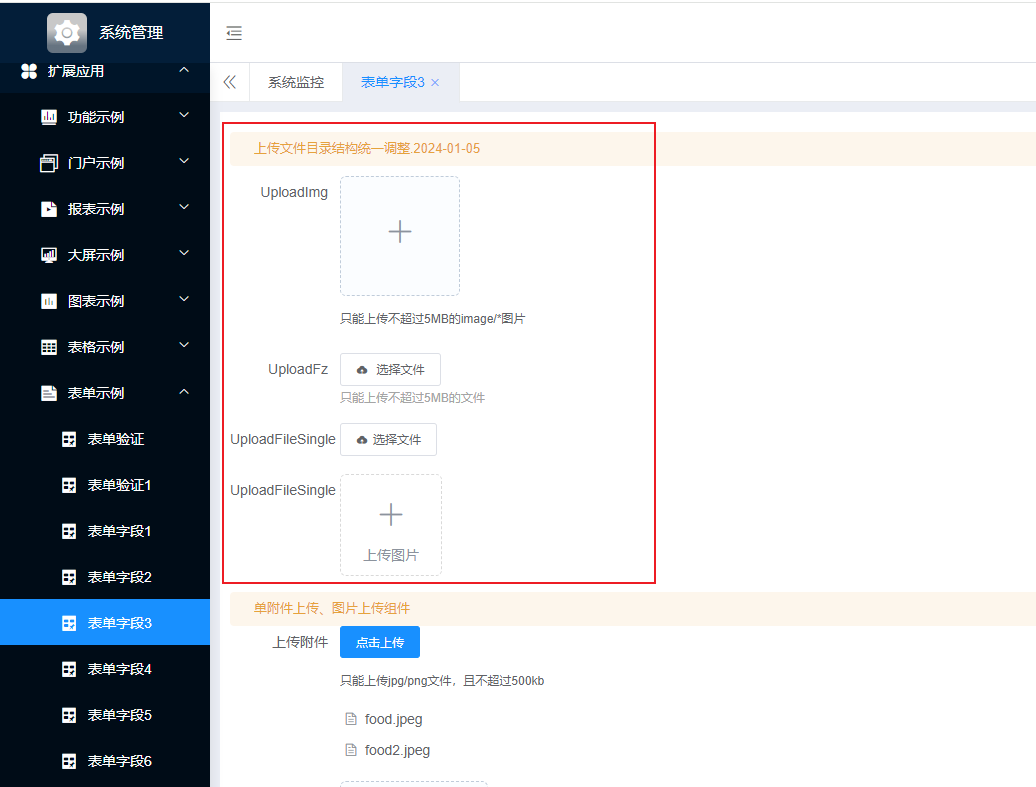
Task: Select the 功能示例 bar-chart icon
Action: tap(49, 117)
